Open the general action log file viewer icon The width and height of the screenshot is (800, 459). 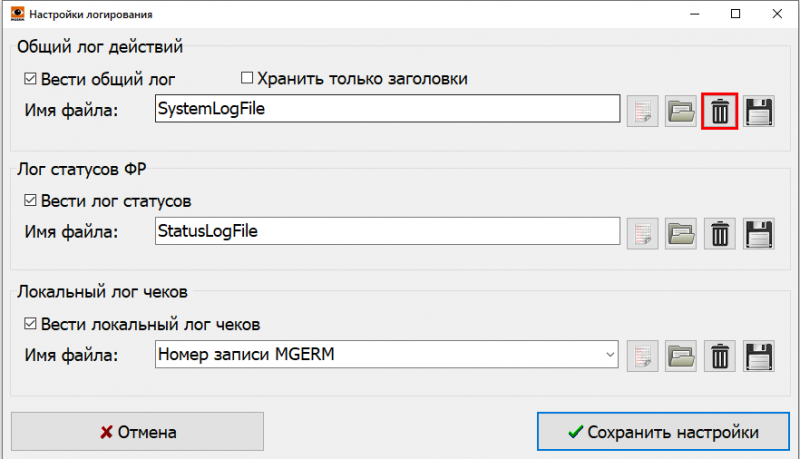click(x=642, y=111)
